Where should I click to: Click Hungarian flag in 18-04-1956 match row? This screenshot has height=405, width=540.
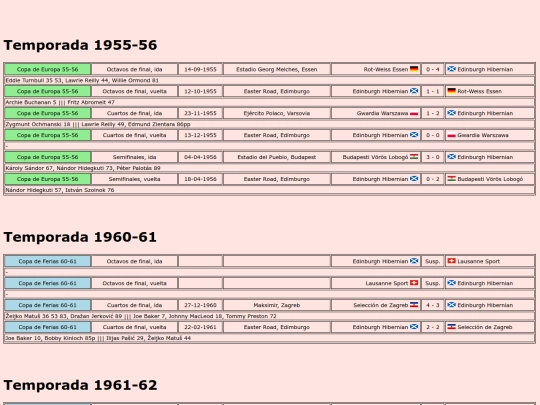click(x=451, y=179)
